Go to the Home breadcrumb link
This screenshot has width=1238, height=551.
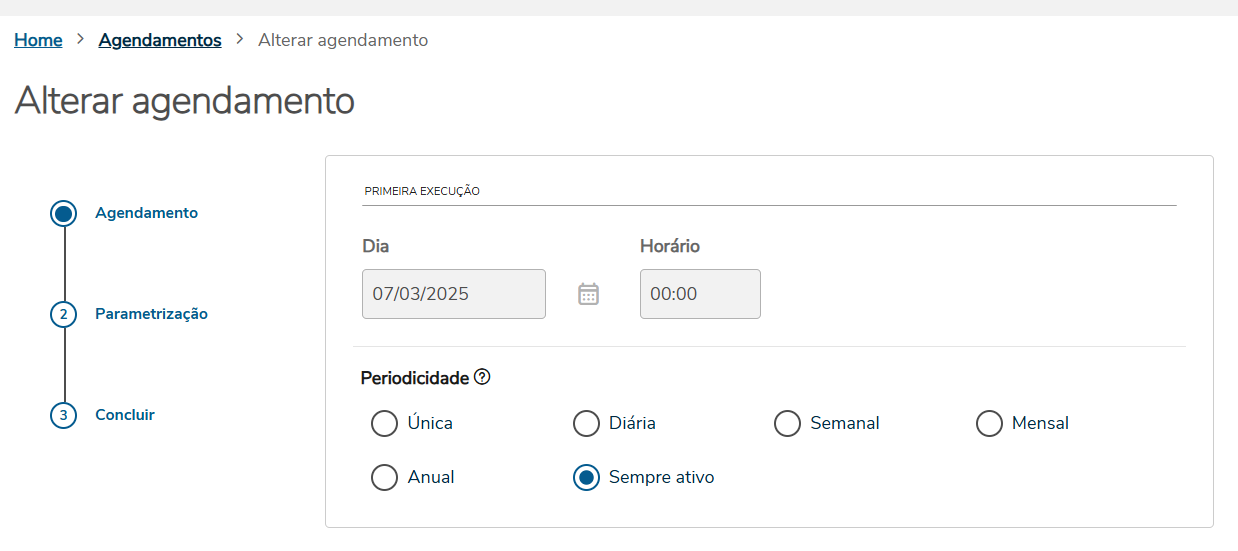pyautogui.click(x=38, y=40)
